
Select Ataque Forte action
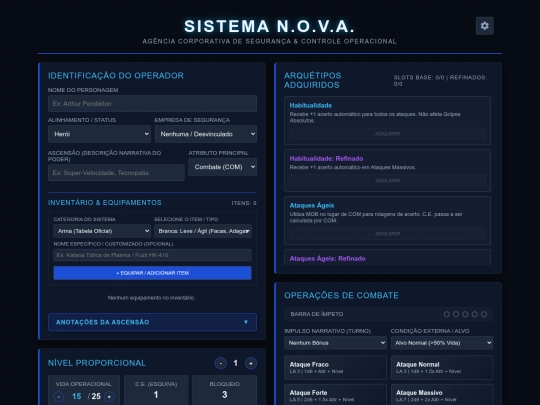[335, 395]
